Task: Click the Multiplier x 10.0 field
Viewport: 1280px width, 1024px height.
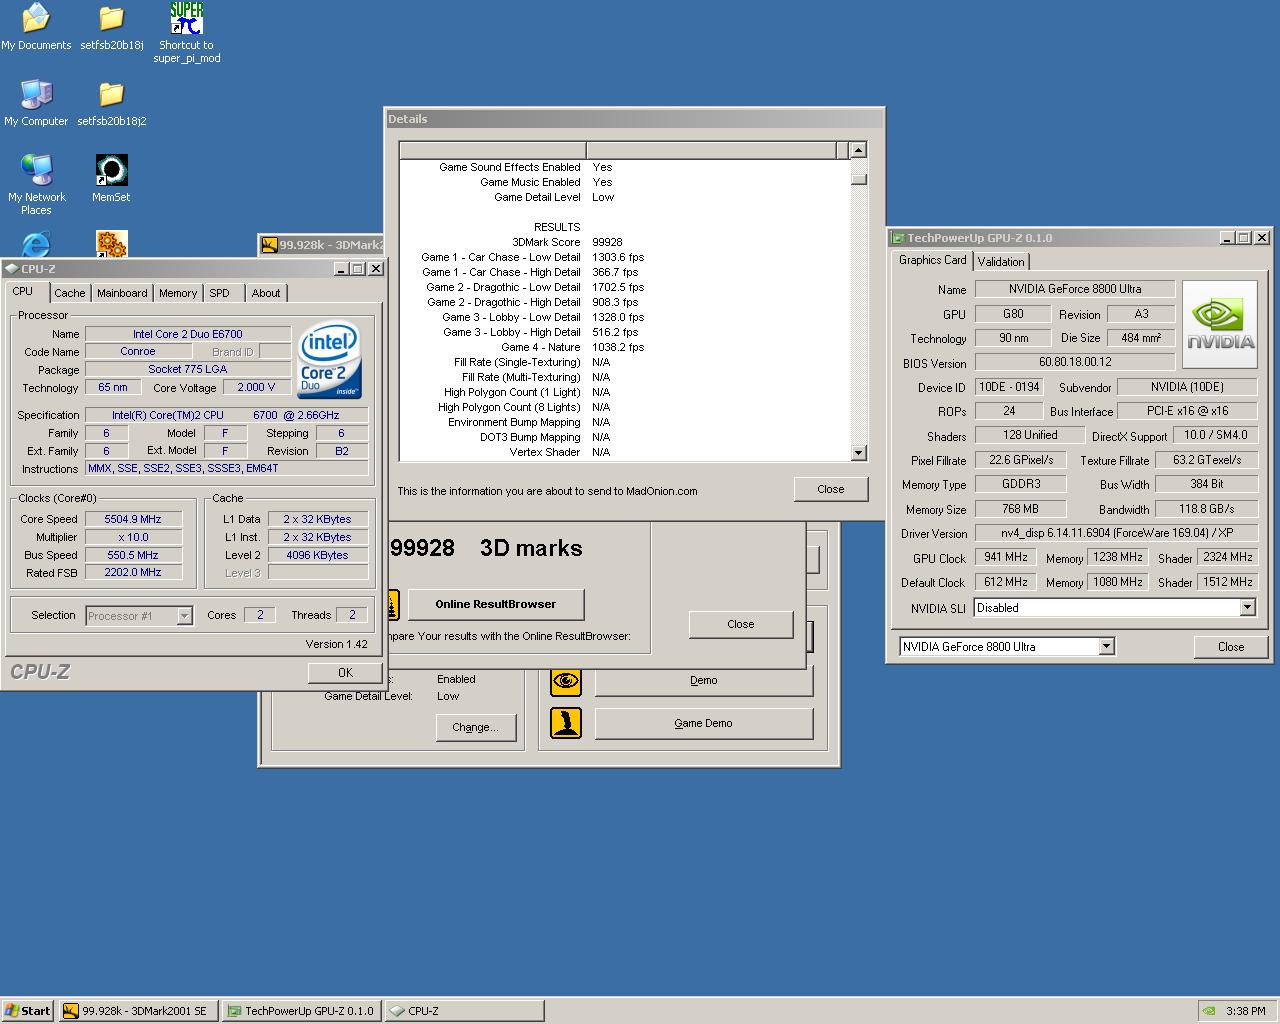Action: (133, 537)
